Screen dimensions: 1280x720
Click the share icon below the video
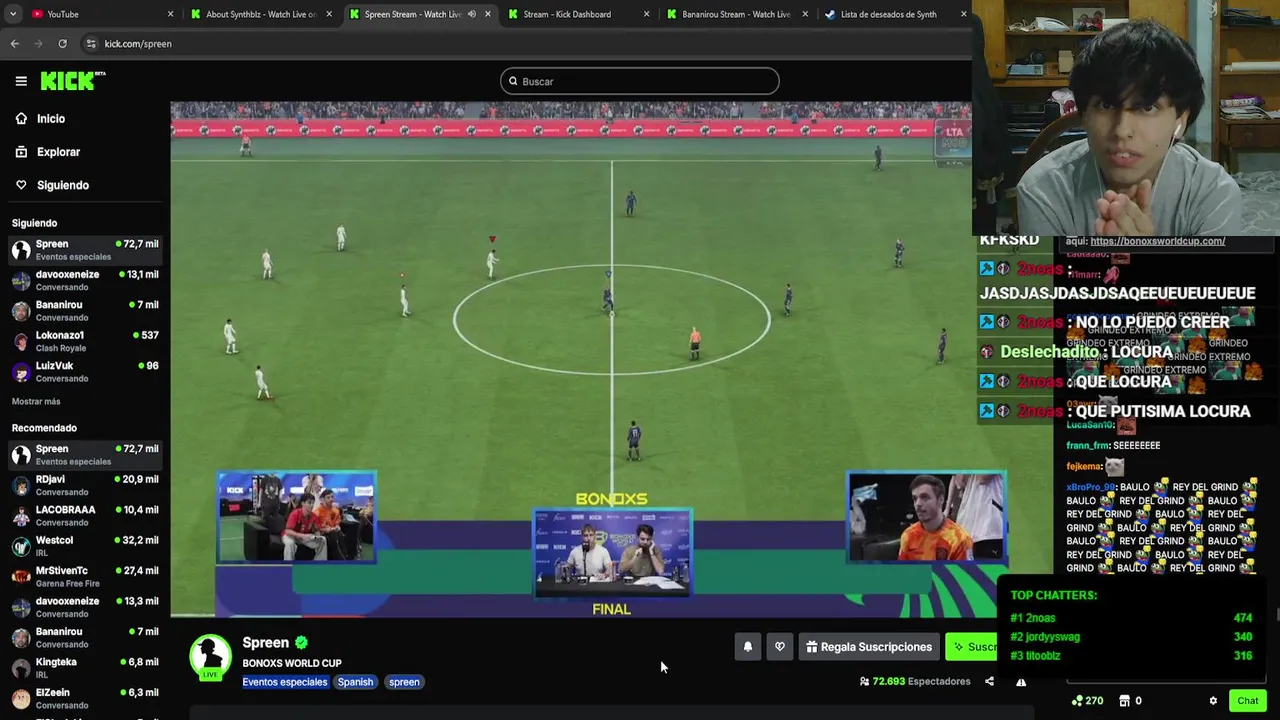[x=989, y=682]
